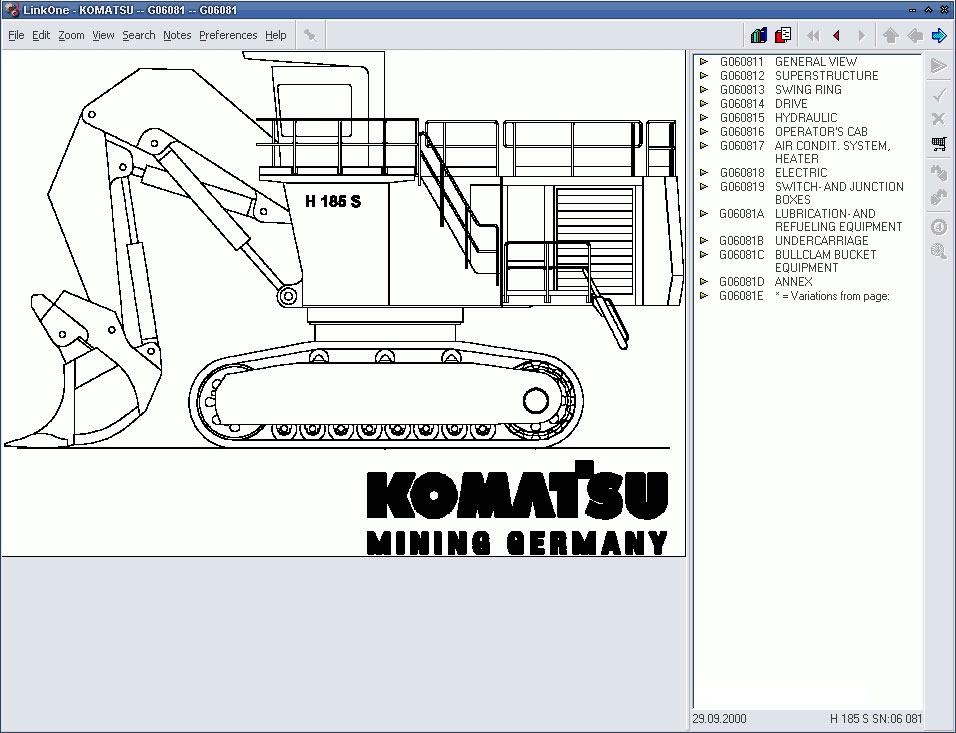Click the gray pin icon beside Help
The image size is (956, 733).
click(310, 35)
